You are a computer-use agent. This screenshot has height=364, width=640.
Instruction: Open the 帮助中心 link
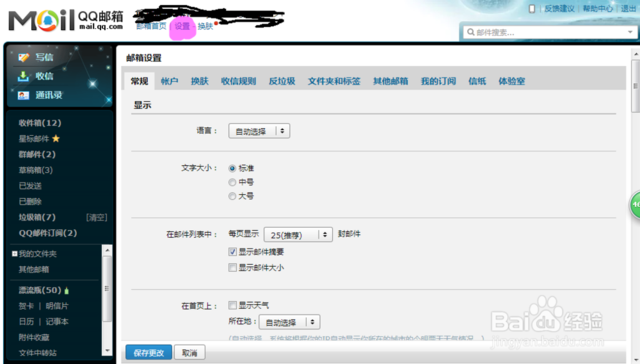pyautogui.click(x=598, y=9)
